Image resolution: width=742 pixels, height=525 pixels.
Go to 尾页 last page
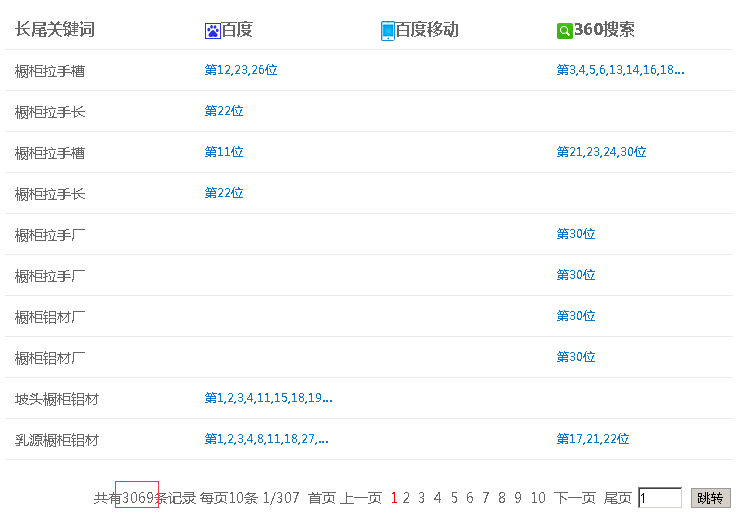click(618, 498)
